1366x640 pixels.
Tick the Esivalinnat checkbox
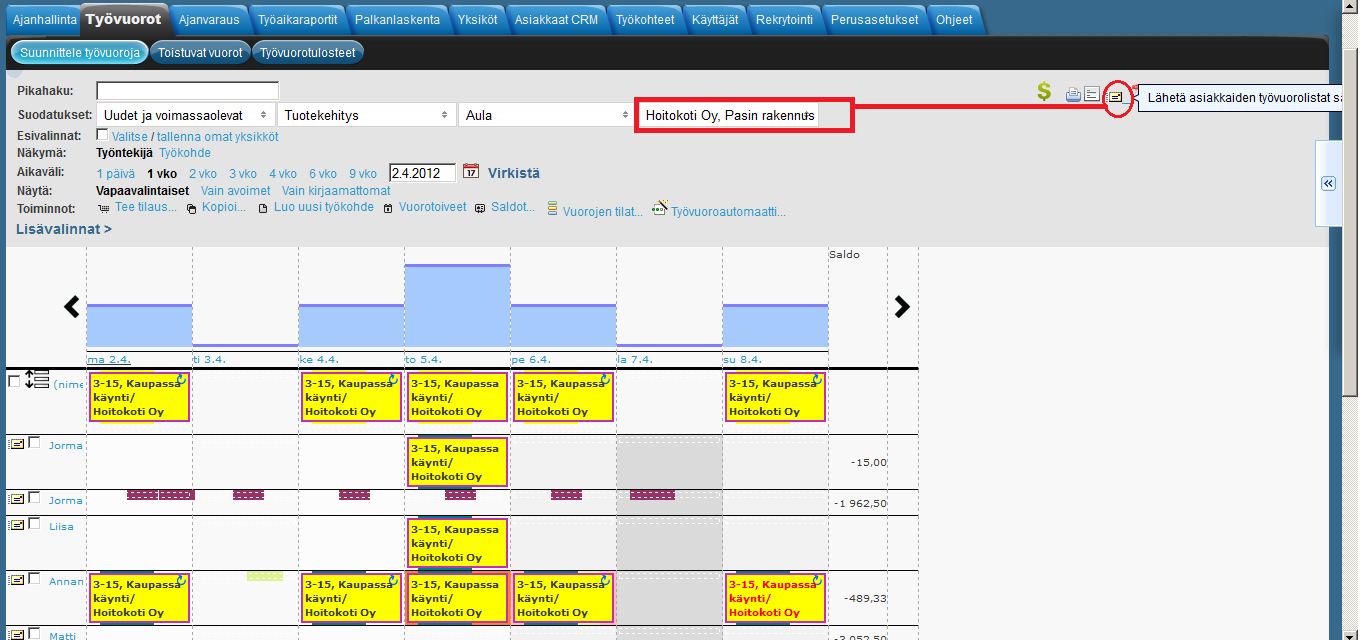pos(102,135)
